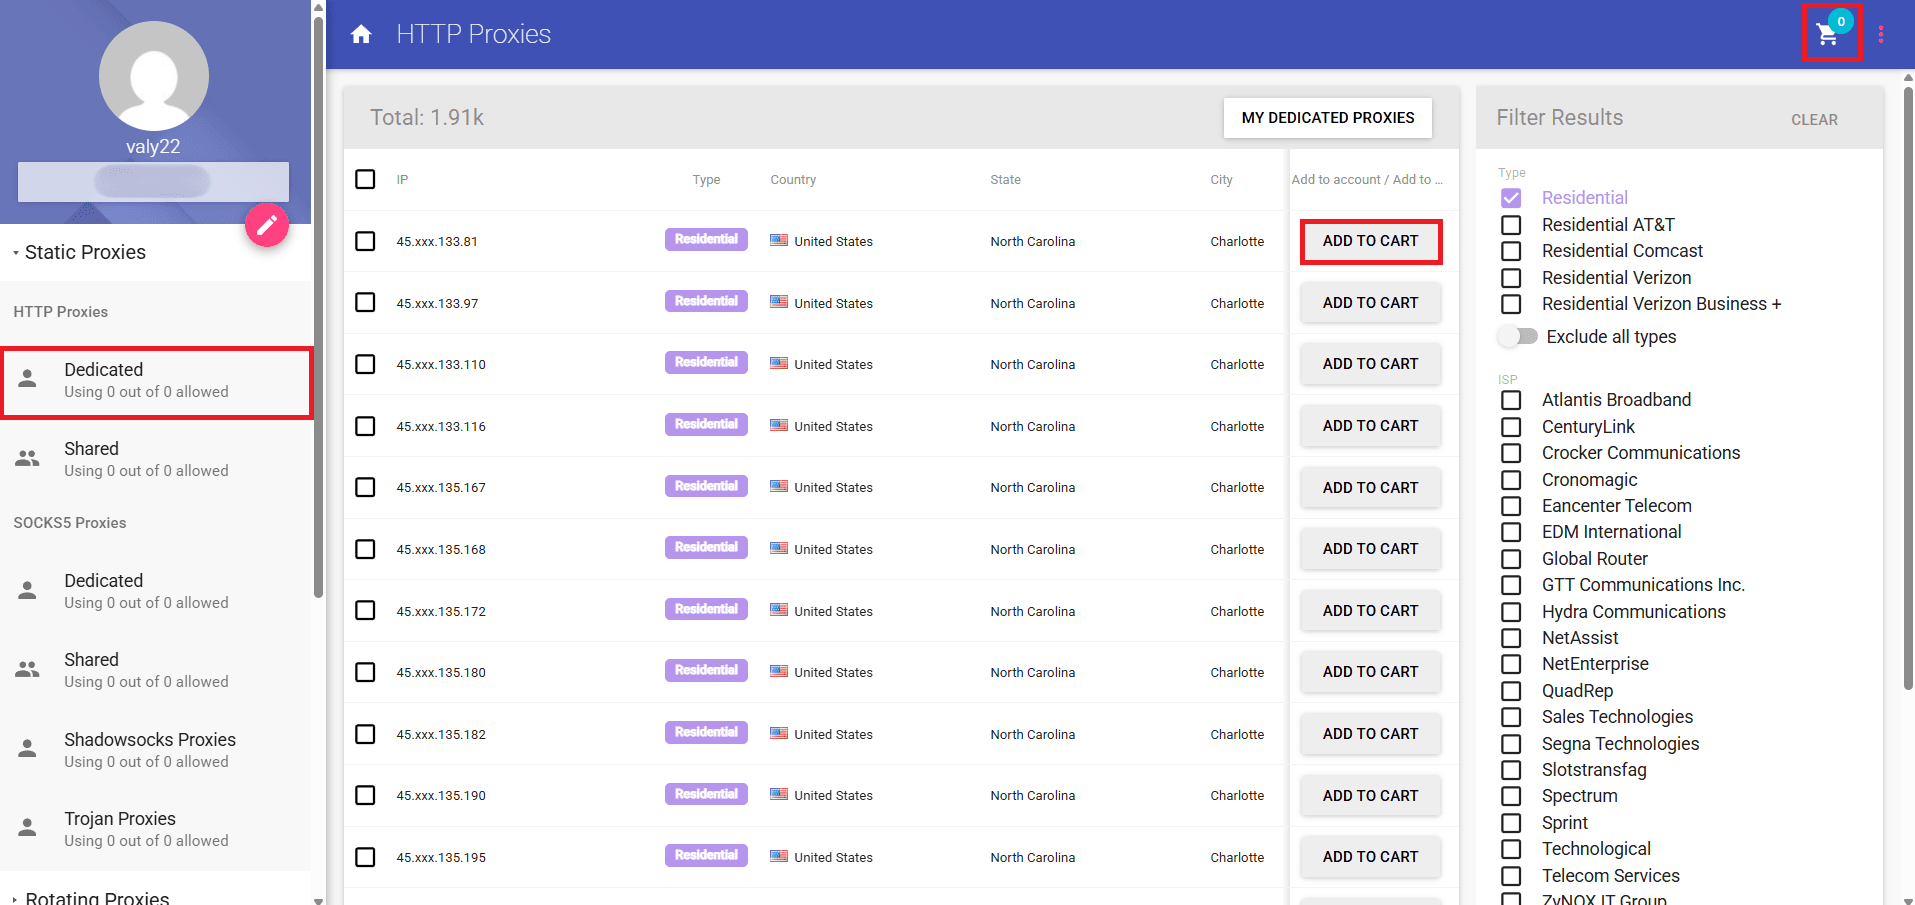Open HTTP Proxies from the sidebar
The width and height of the screenshot is (1915, 905).
(x=60, y=311)
